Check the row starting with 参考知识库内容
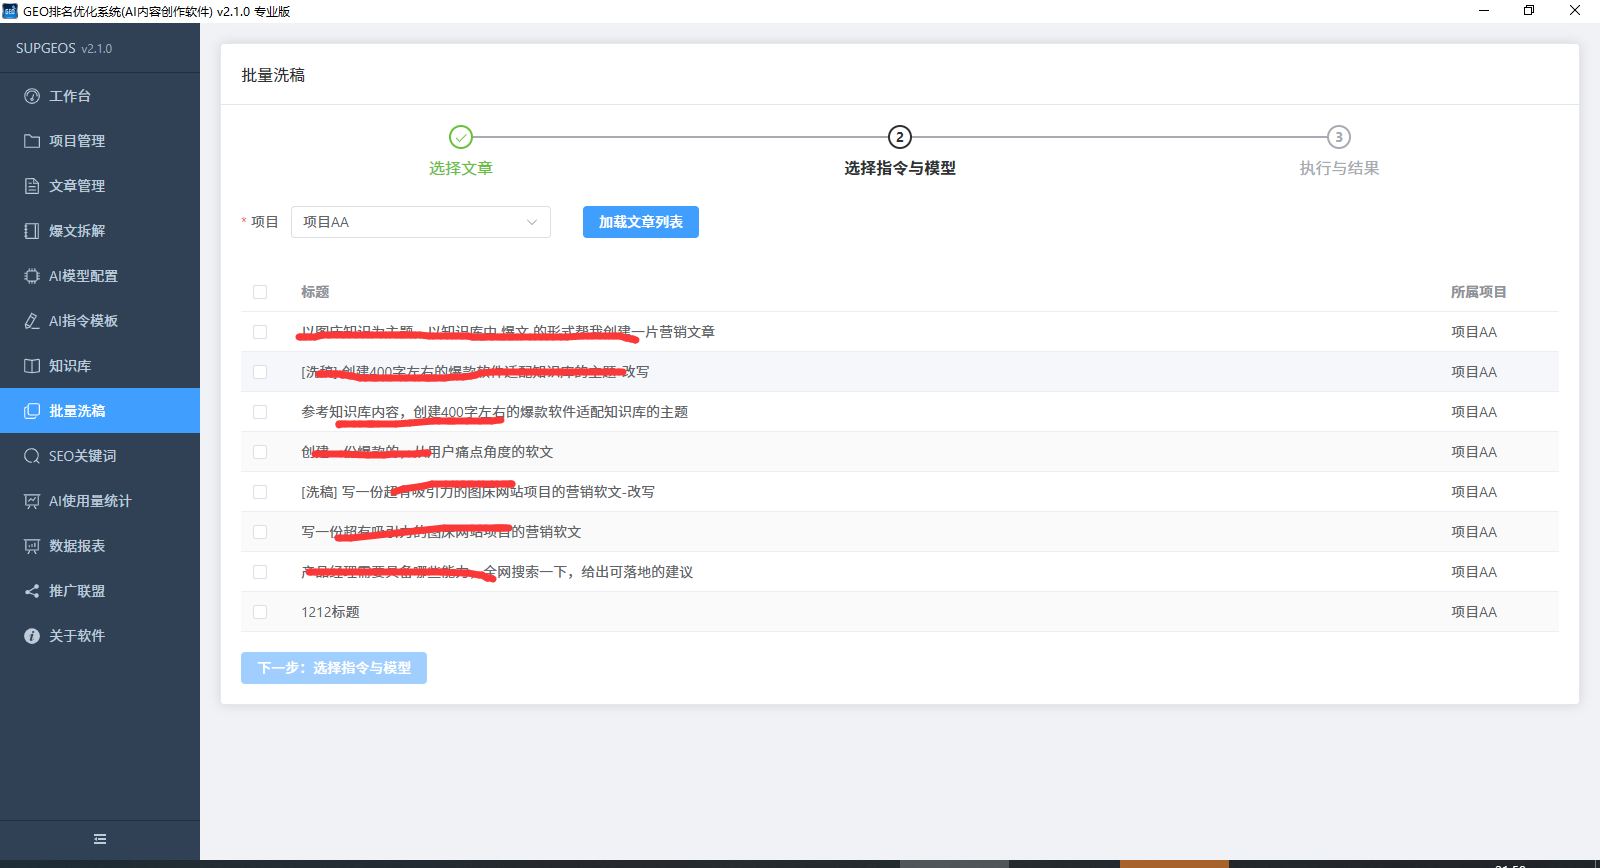Screen dimensions: 1600x868 click(x=260, y=412)
